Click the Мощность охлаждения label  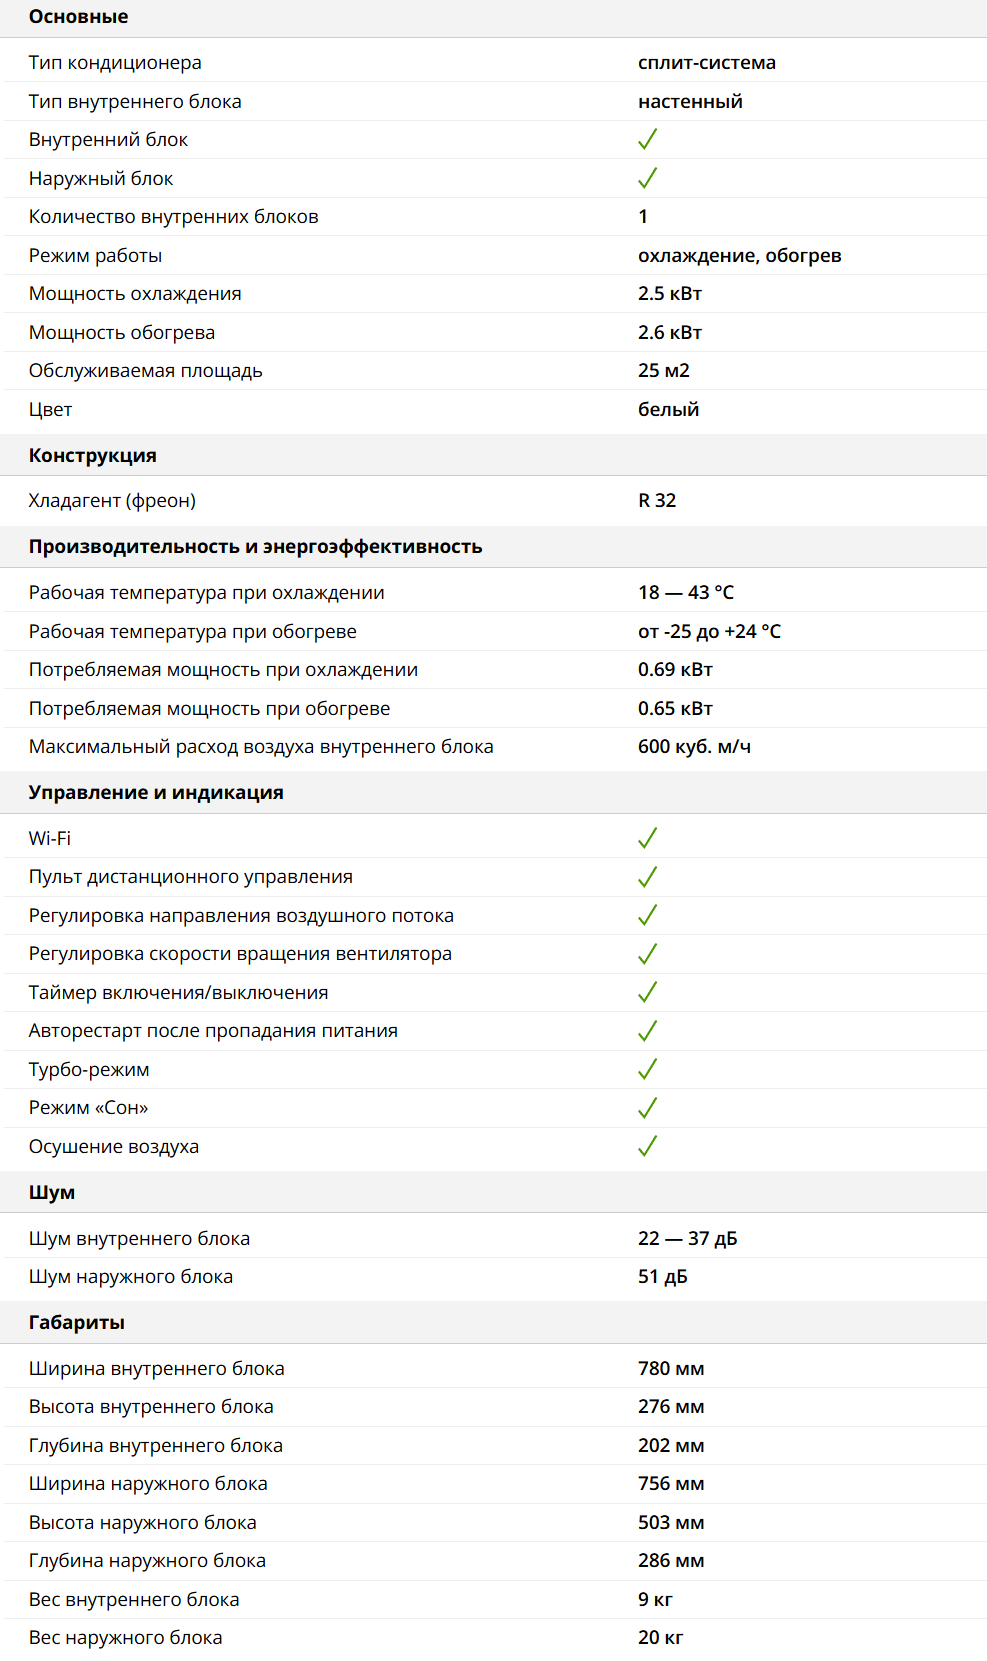pos(135,294)
